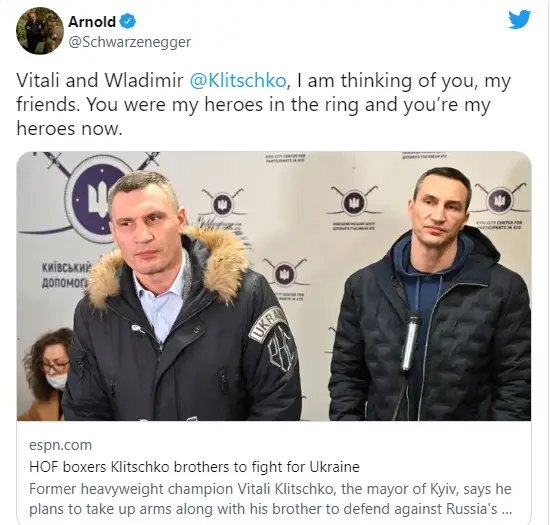Click the blue verified badge beside Arnold
Viewport: 550px width, 525px height.
(x=128, y=22)
